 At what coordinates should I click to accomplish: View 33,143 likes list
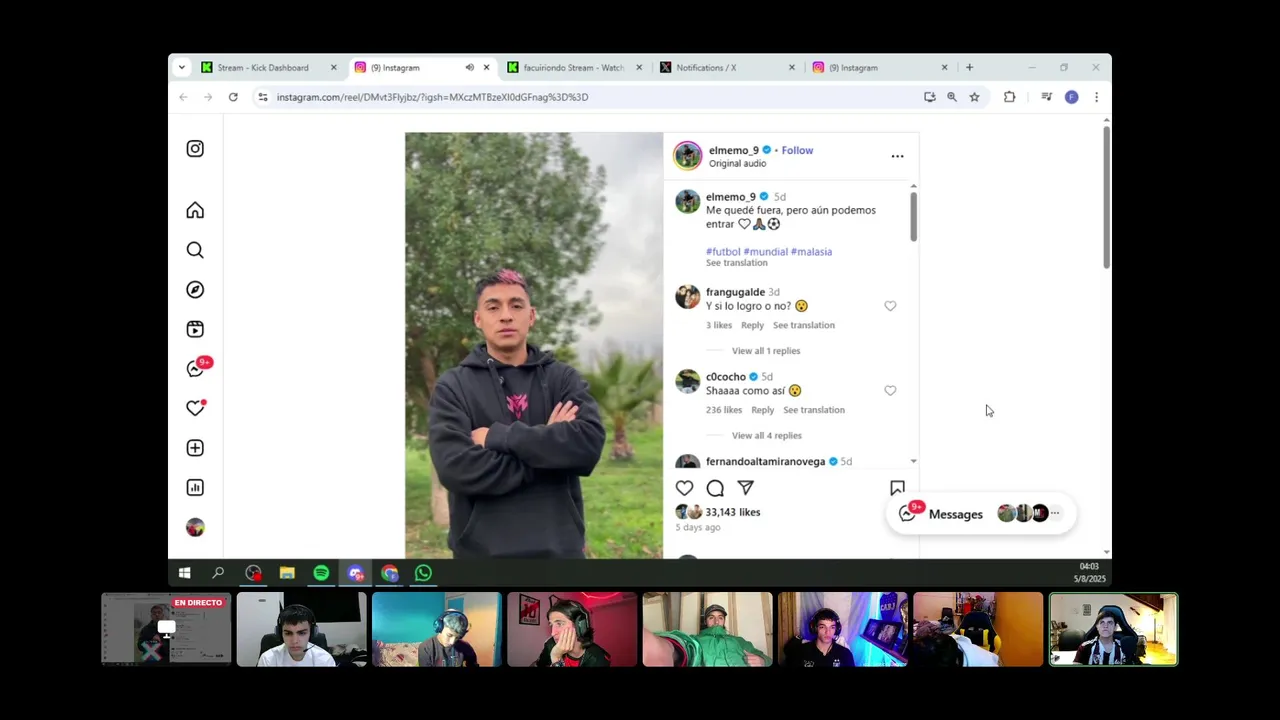pos(733,512)
